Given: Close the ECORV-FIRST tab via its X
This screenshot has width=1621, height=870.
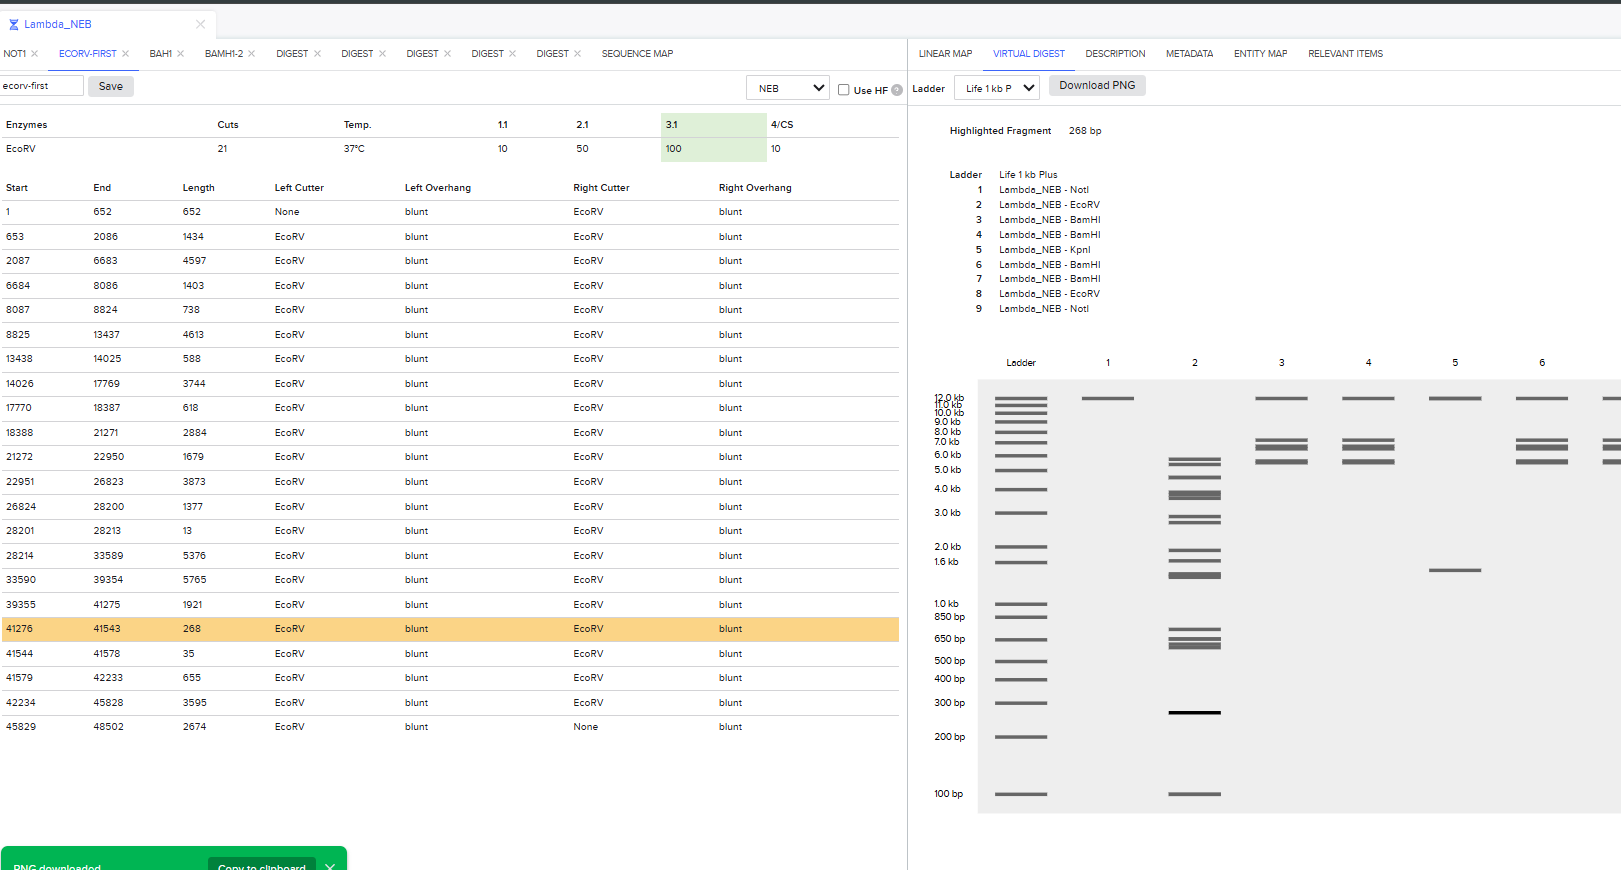Looking at the screenshot, I should (x=126, y=54).
